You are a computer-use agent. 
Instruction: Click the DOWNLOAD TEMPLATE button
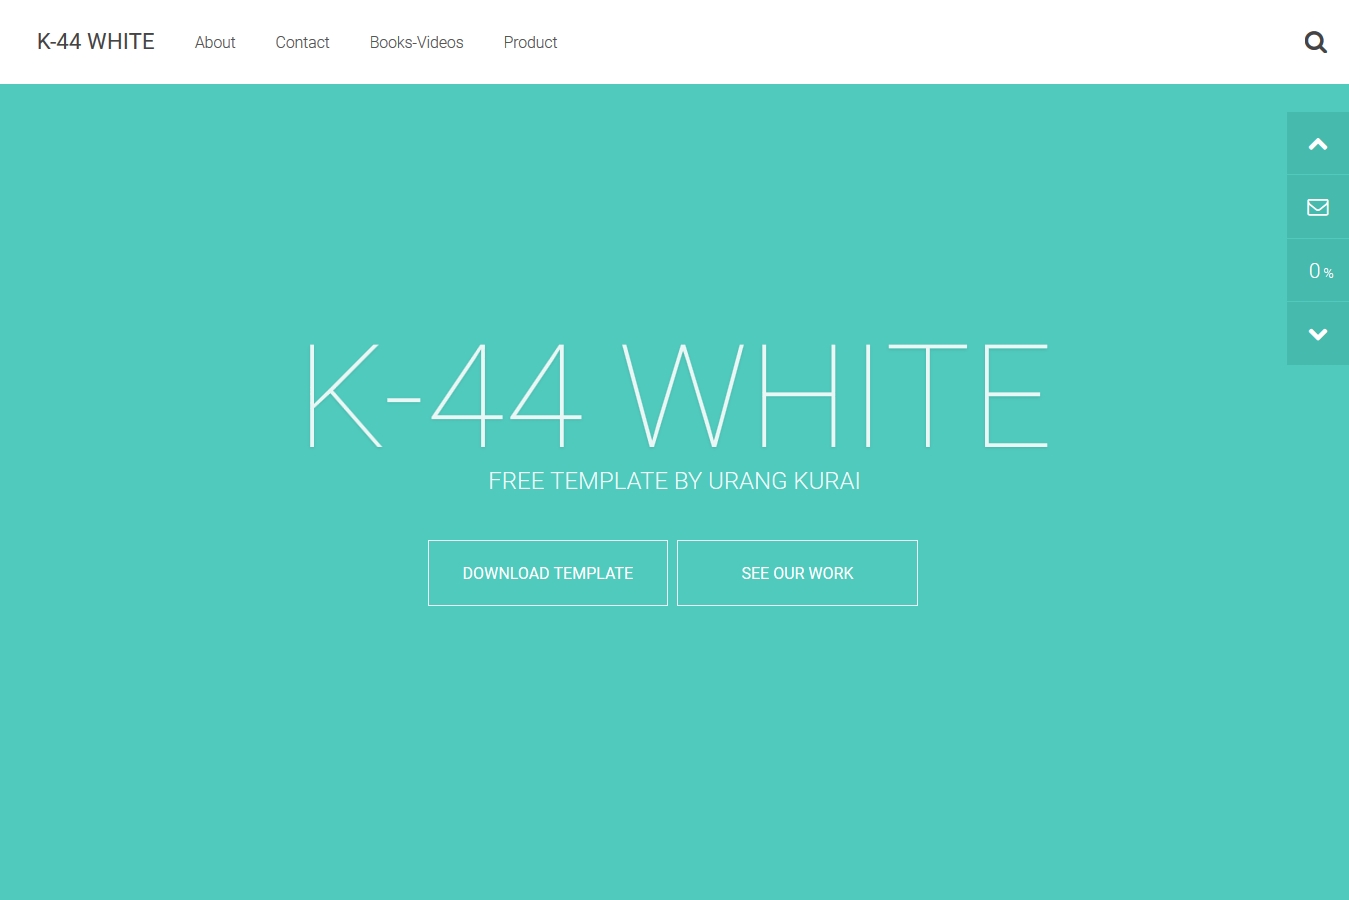pyautogui.click(x=548, y=573)
